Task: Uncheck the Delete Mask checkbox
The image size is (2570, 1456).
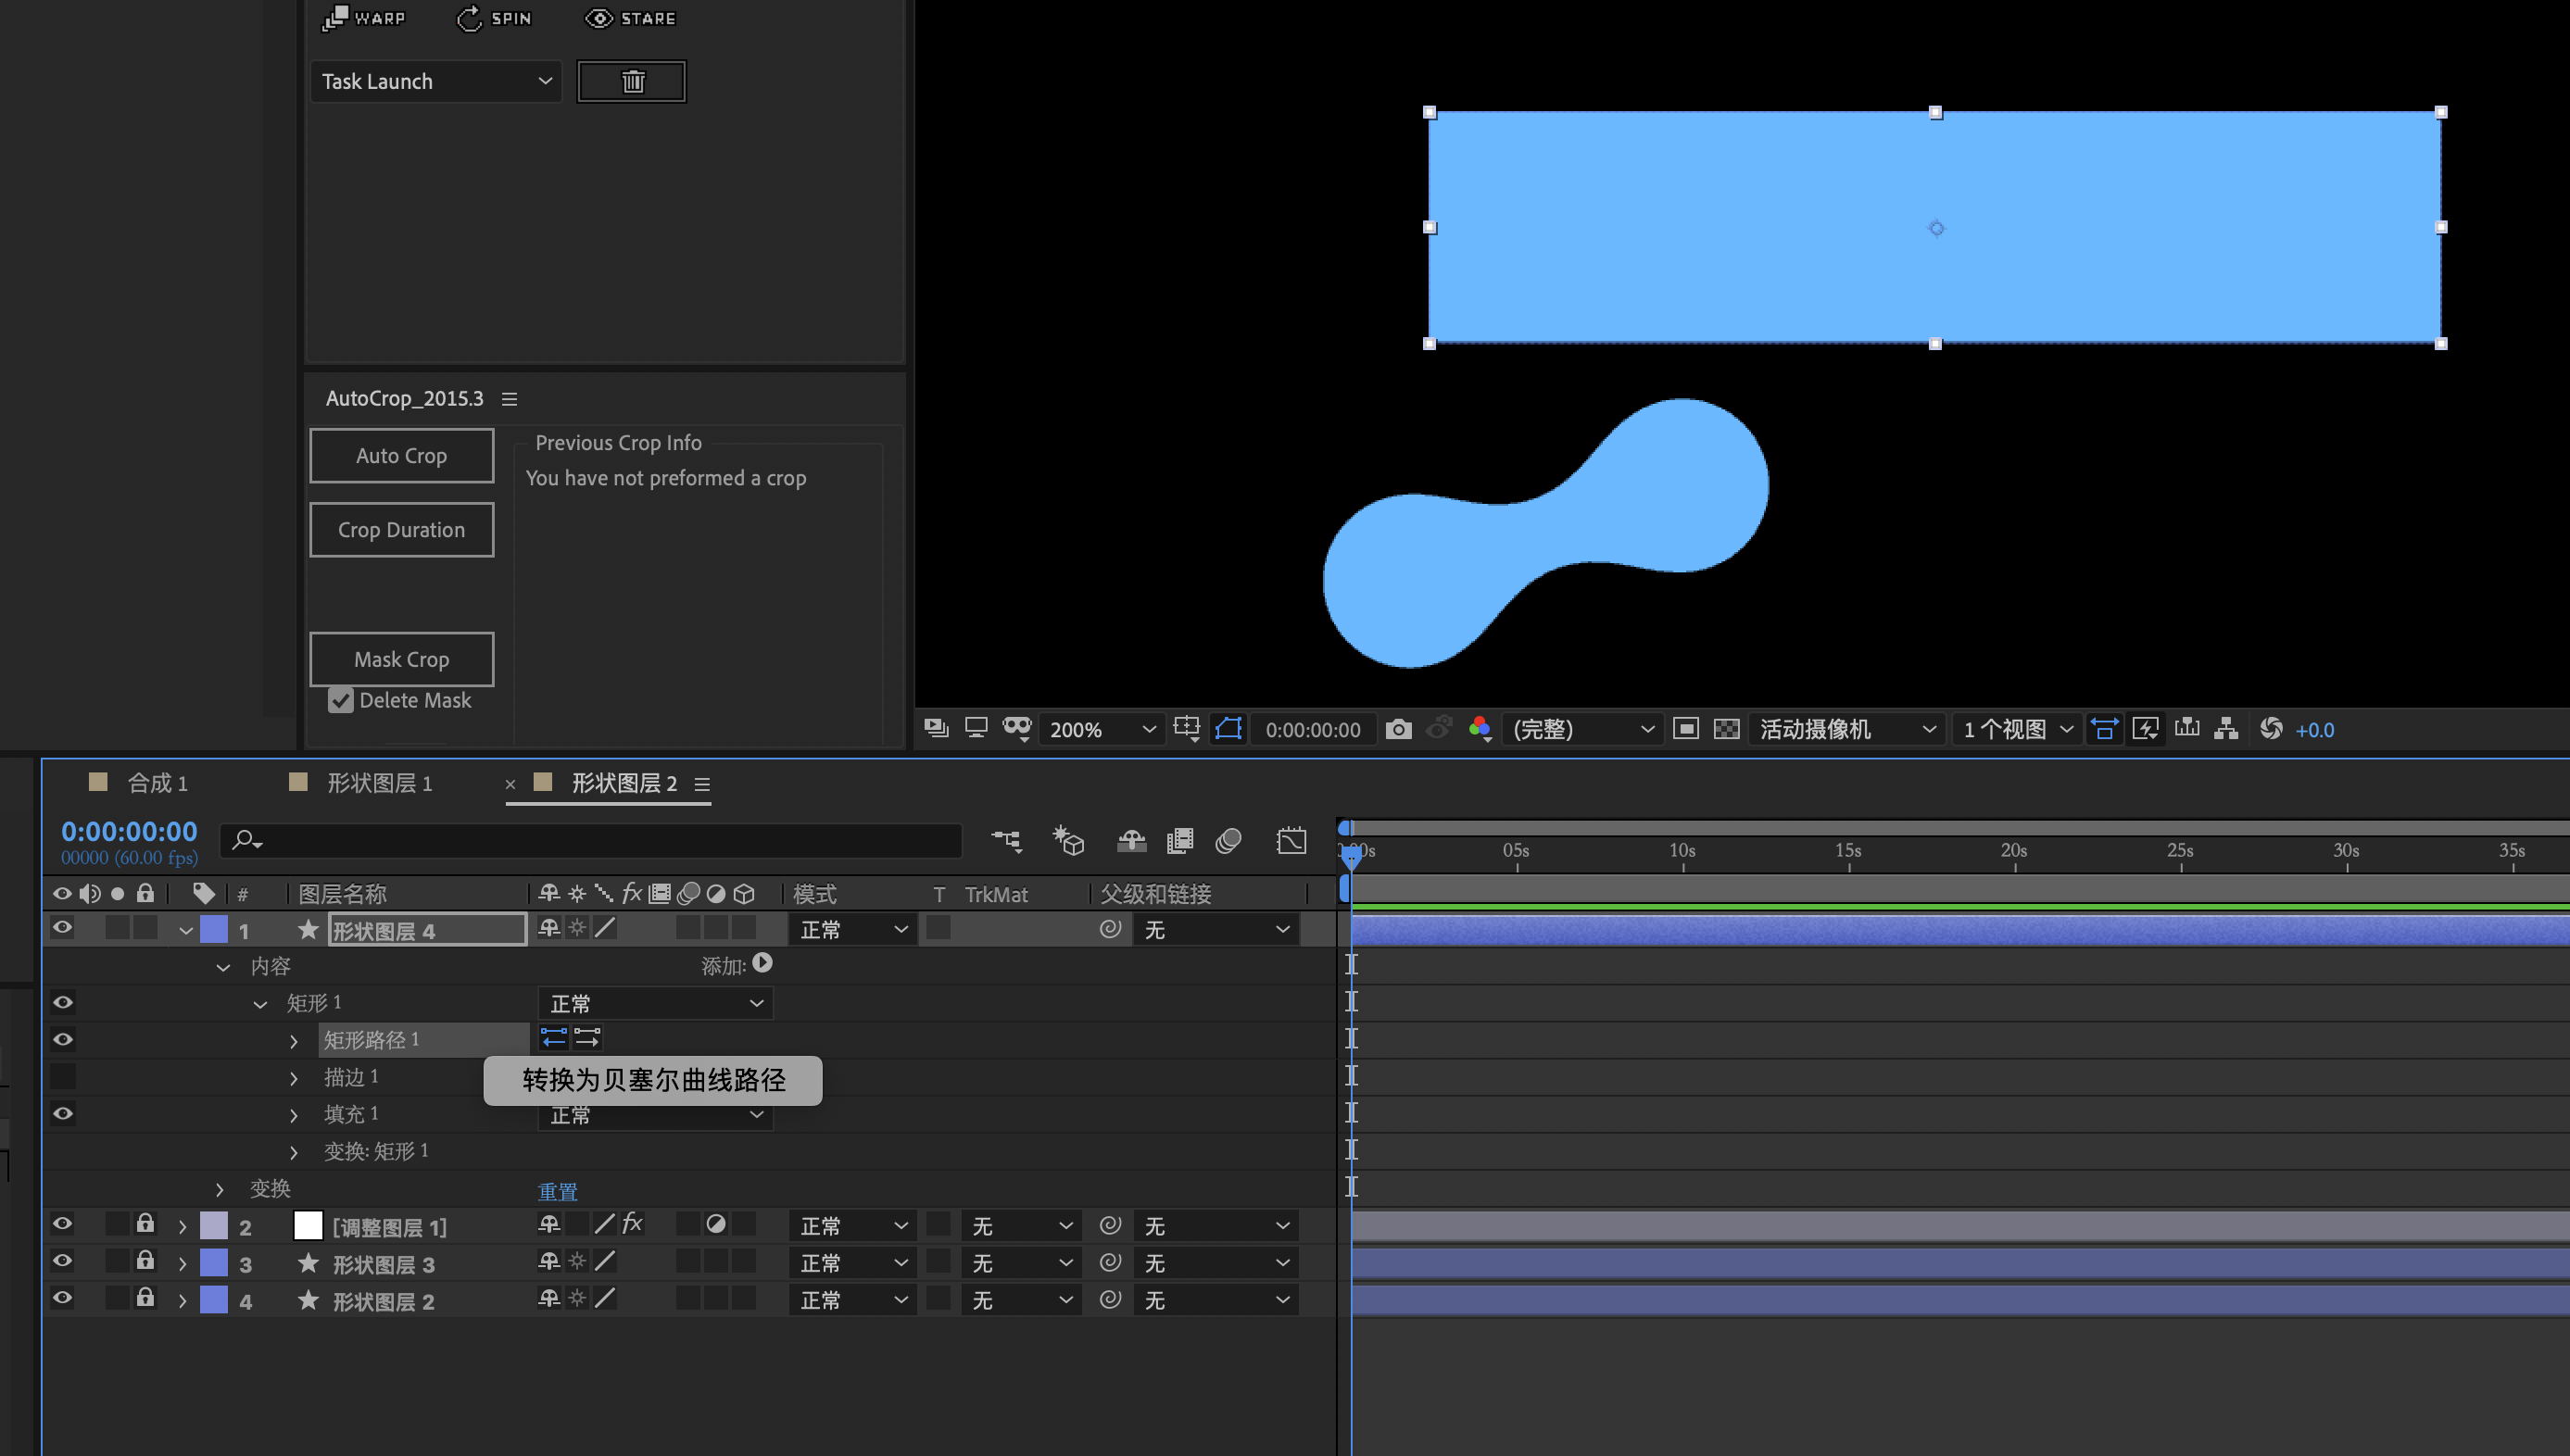Action: (341, 700)
